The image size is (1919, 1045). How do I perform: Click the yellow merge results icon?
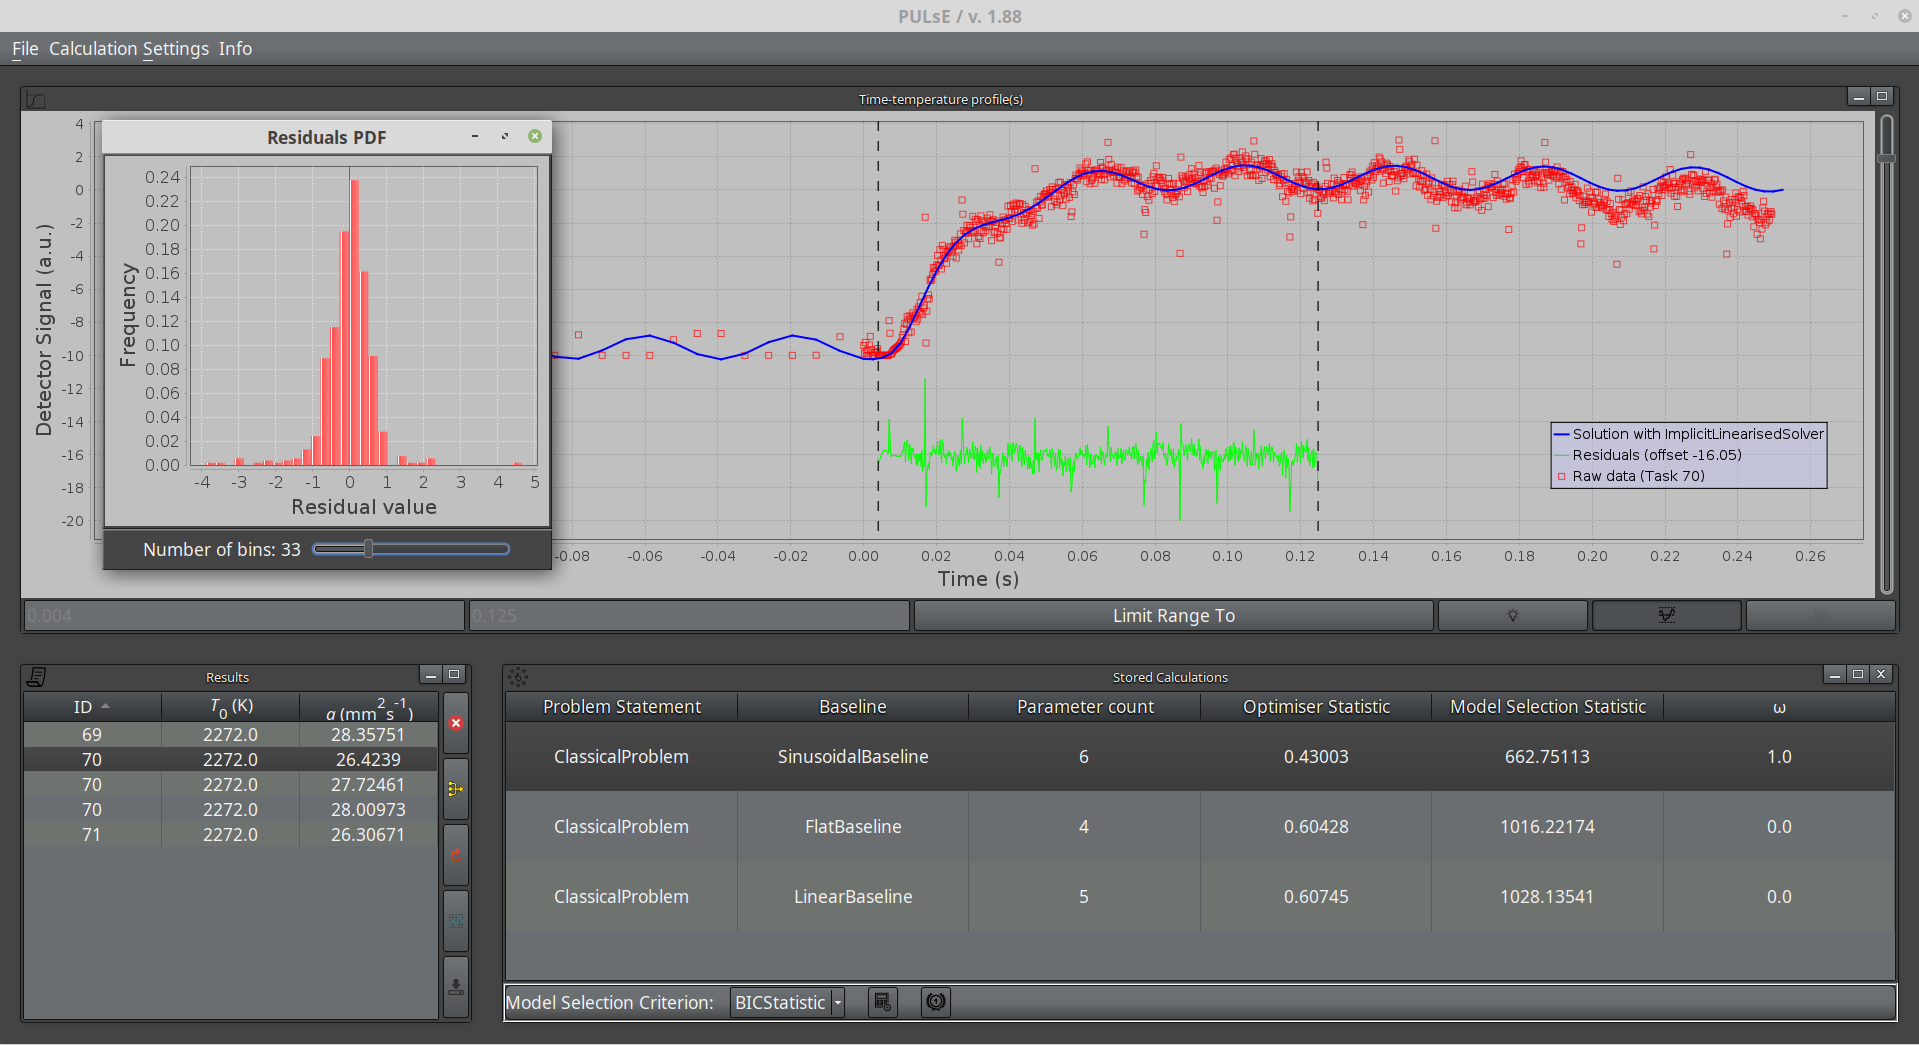[x=456, y=789]
